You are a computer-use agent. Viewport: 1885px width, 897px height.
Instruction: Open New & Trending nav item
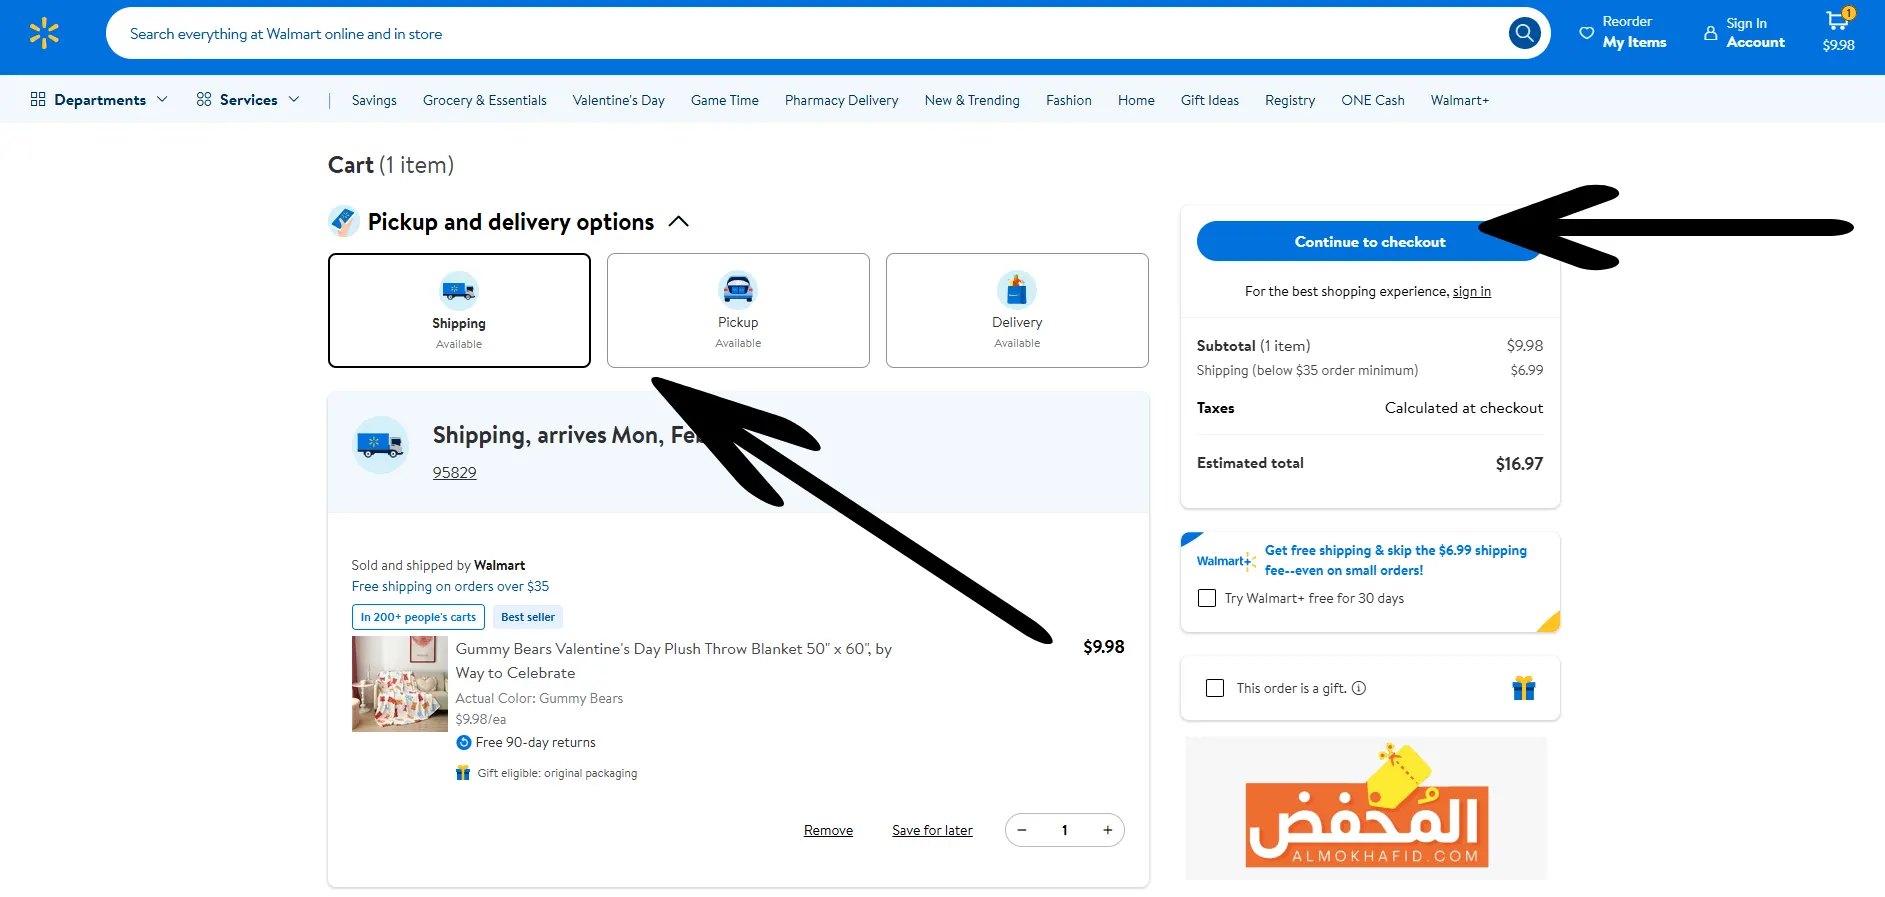pyautogui.click(x=972, y=100)
